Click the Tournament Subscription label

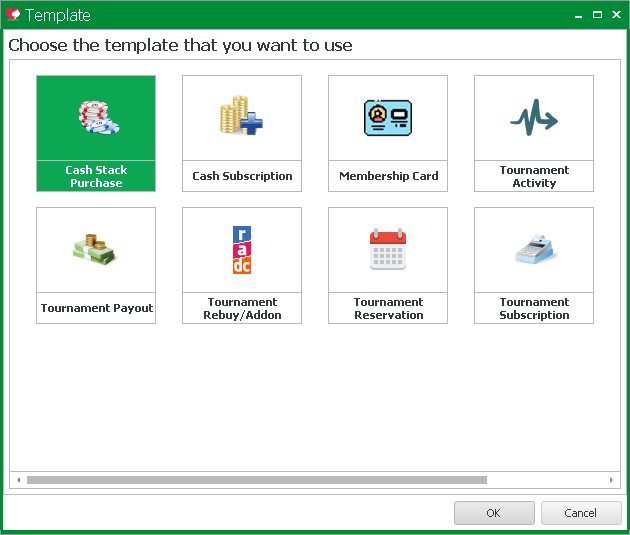pos(534,308)
